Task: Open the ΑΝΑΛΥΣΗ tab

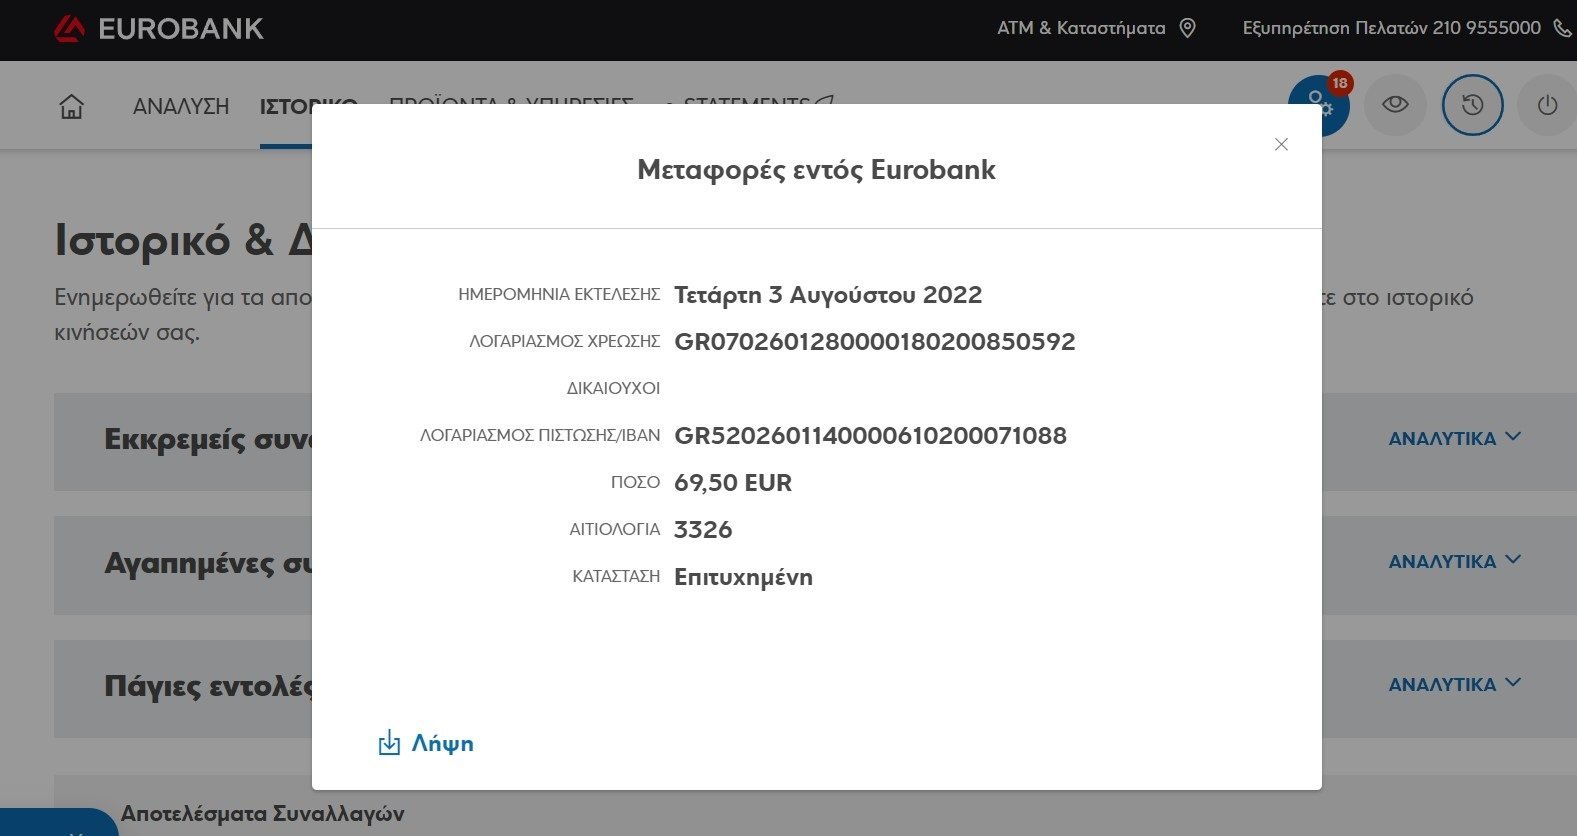Action: coord(181,106)
